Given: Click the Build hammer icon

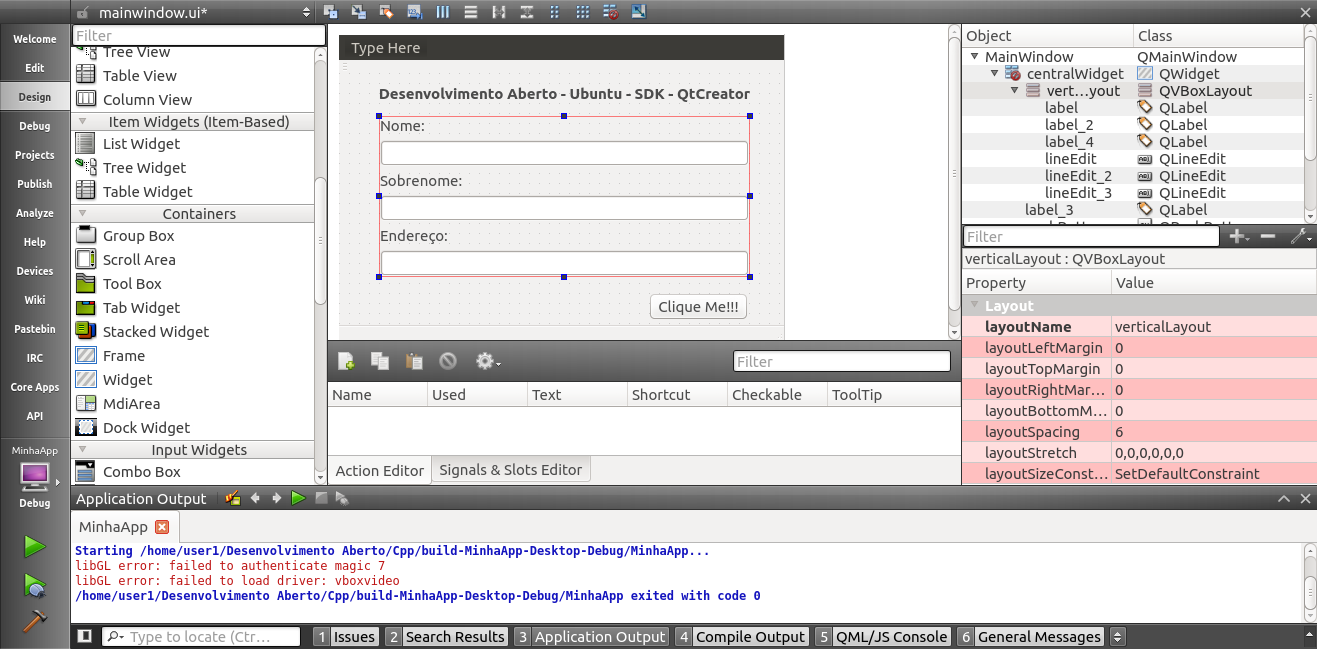Looking at the screenshot, I should coord(35,620).
